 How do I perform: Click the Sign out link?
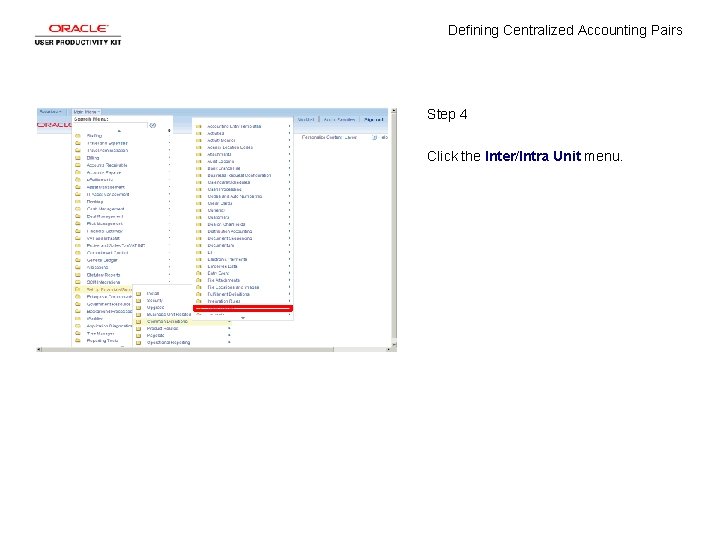(373, 119)
